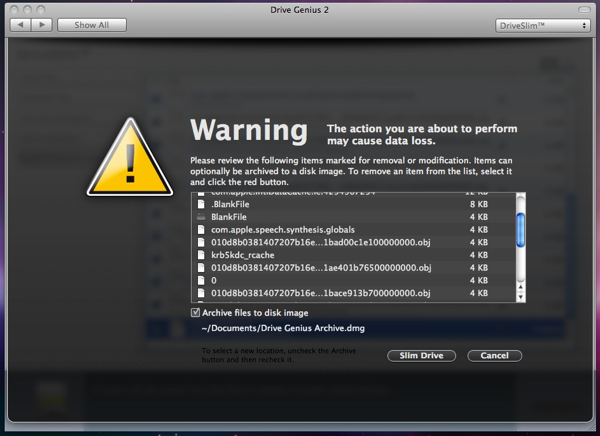600x436 pixels.
Task: Click the krb5kdc_rcache file icon
Action: 201,255
